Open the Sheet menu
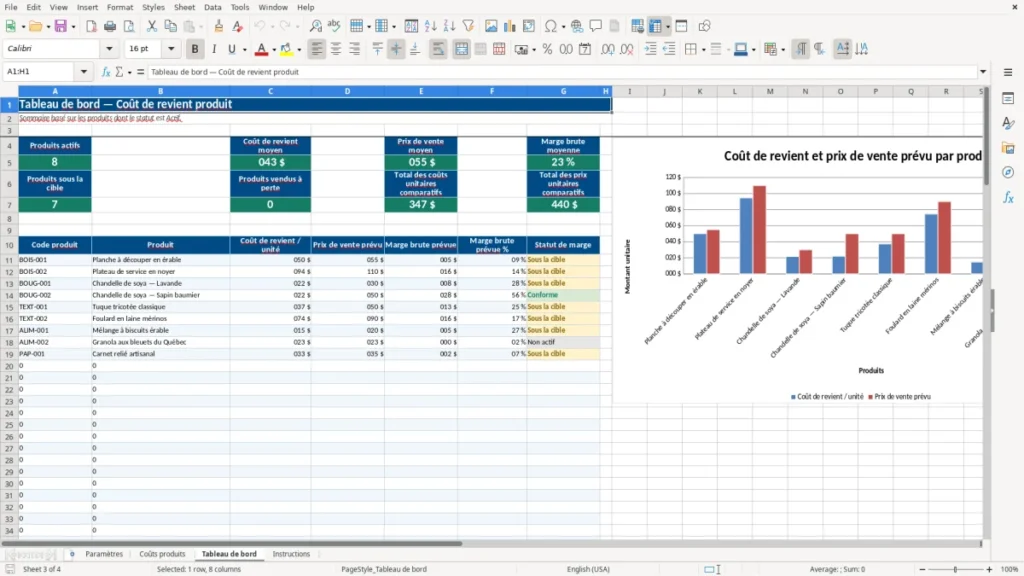 [184, 7]
